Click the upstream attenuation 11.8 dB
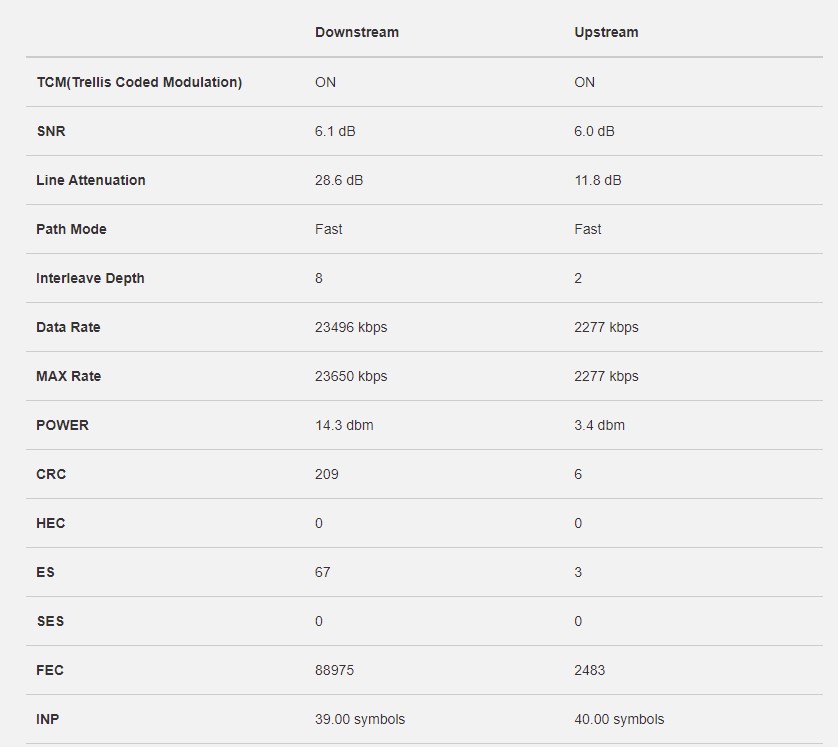 [x=598, y=181]
